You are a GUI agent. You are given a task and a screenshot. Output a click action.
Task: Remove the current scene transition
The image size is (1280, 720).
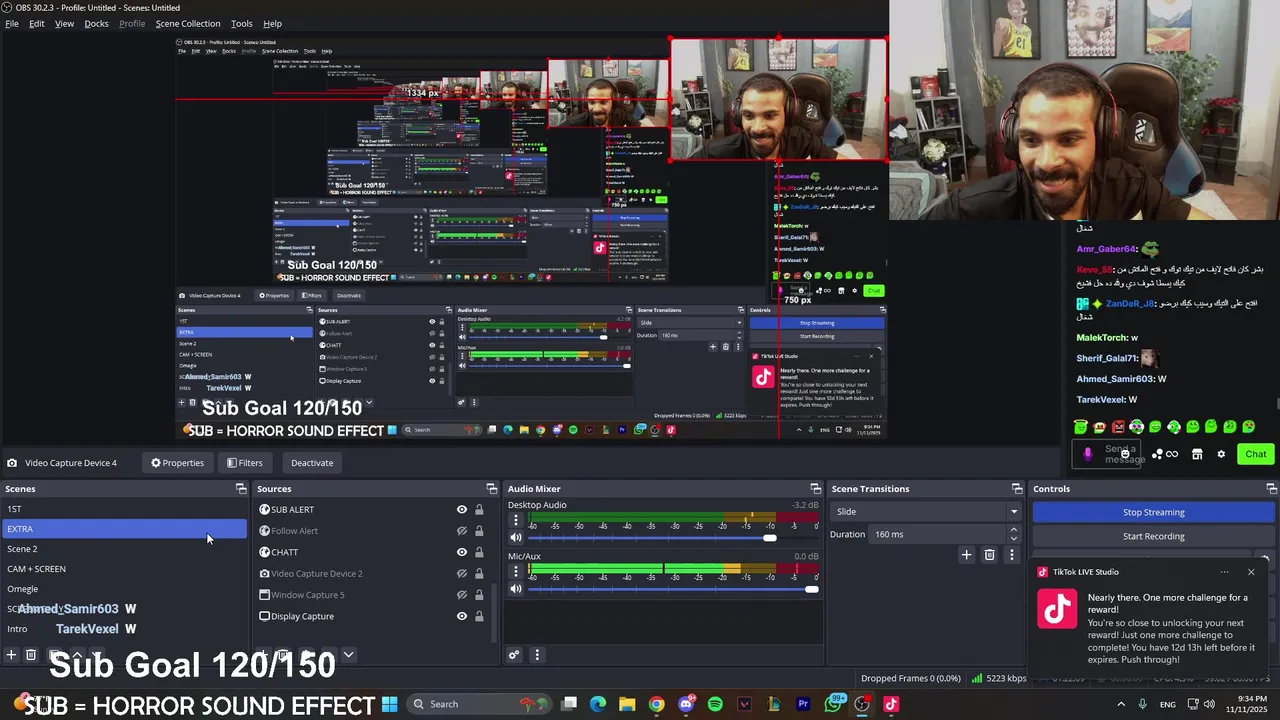[989, 555]
